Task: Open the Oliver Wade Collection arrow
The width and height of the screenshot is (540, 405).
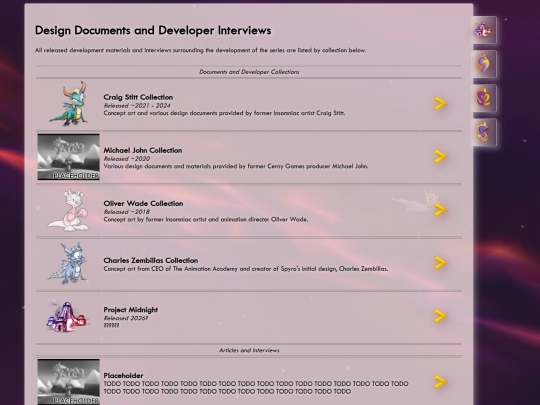Action: tap(440, 210)
